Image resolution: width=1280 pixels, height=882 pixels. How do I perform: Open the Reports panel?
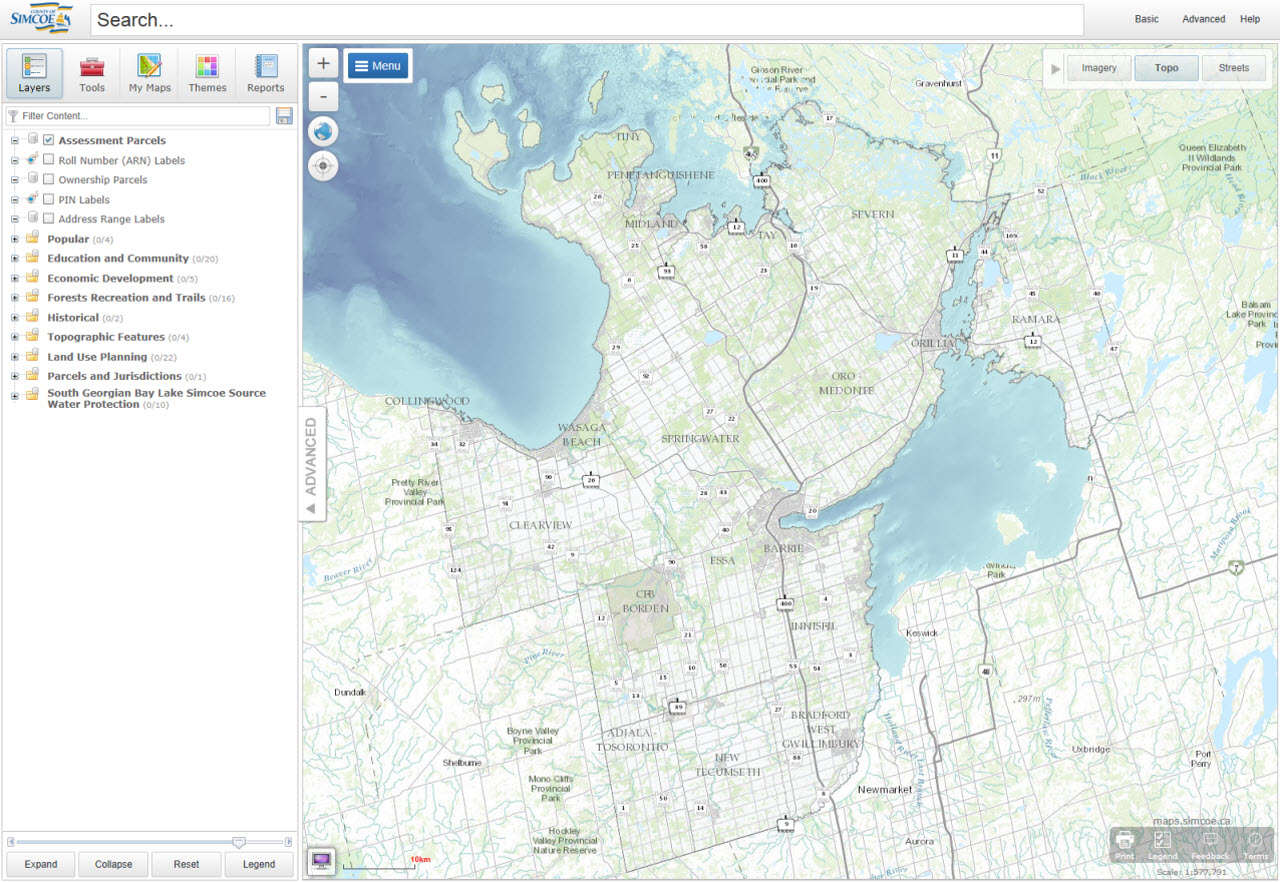tap(266, 74)
